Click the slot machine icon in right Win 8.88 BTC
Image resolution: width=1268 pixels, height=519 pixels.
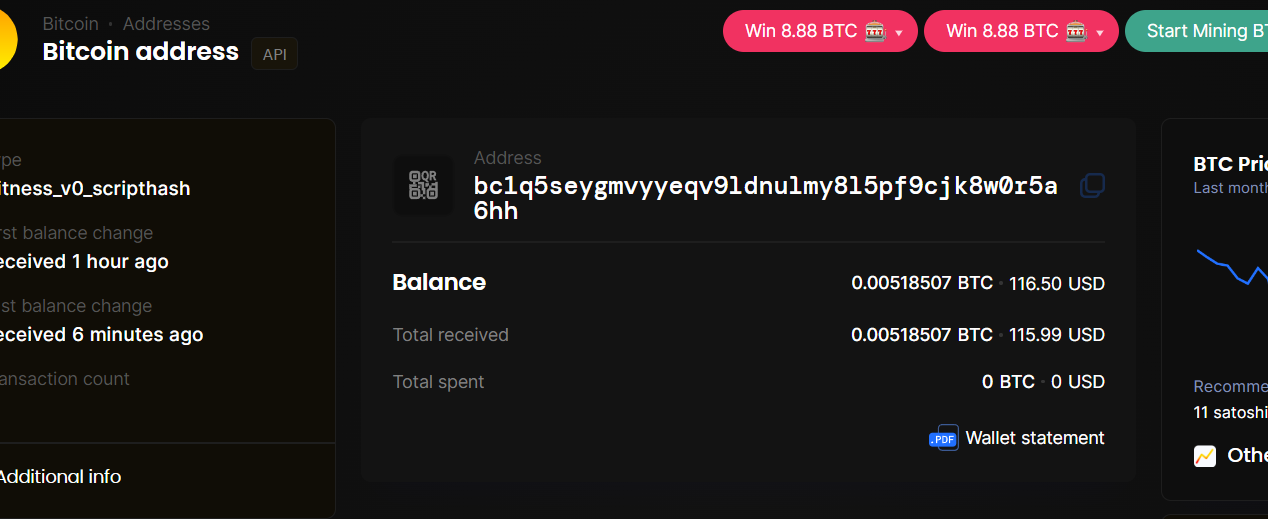(1075, 31)
